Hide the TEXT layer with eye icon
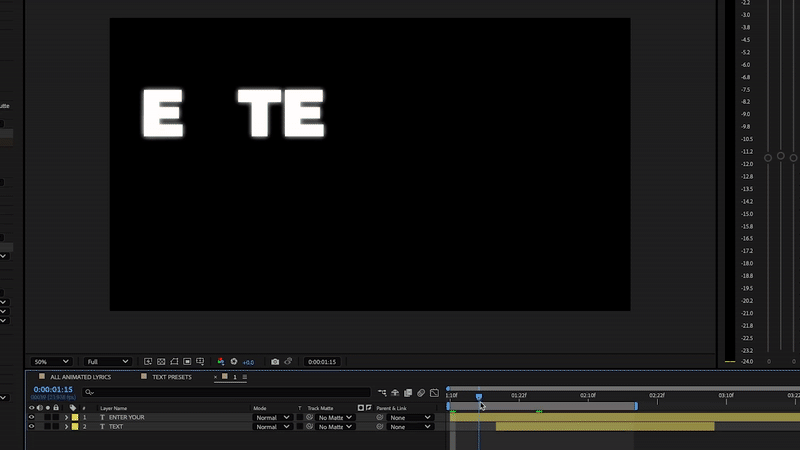Viewport: 800px width, 450px height. pyautogui.click(x=31, y=427)
